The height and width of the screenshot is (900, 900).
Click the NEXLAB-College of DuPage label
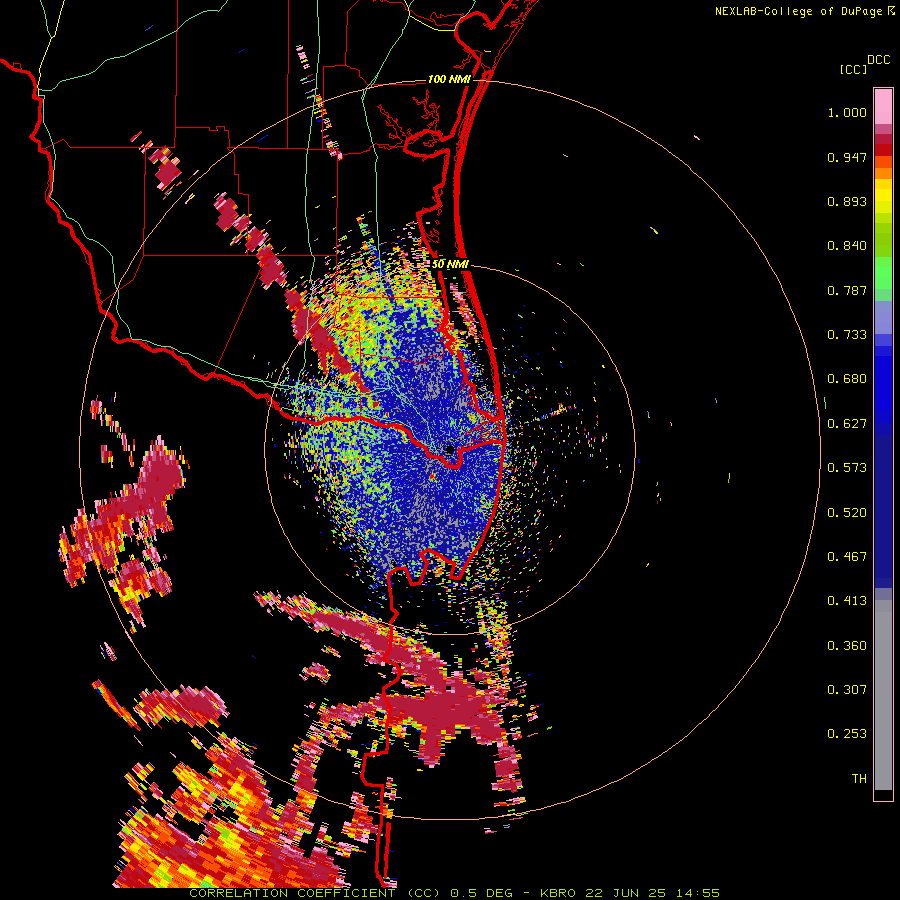[x=798, y=11]
